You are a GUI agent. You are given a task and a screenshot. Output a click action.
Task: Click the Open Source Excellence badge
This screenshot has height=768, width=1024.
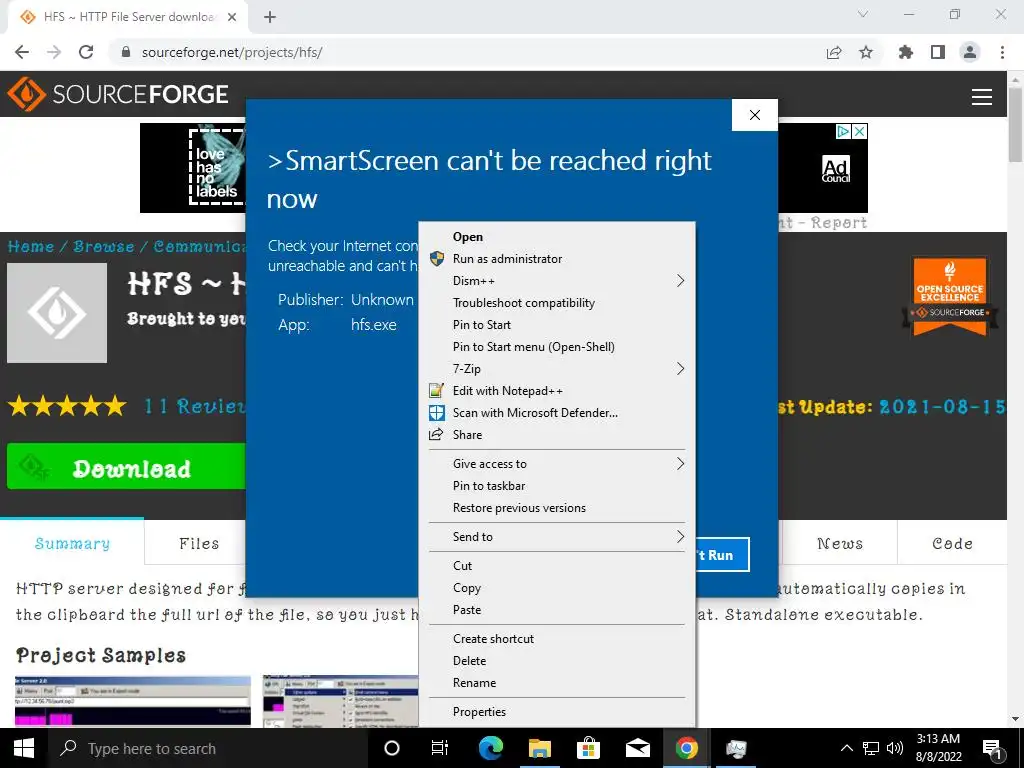point(950,296)
